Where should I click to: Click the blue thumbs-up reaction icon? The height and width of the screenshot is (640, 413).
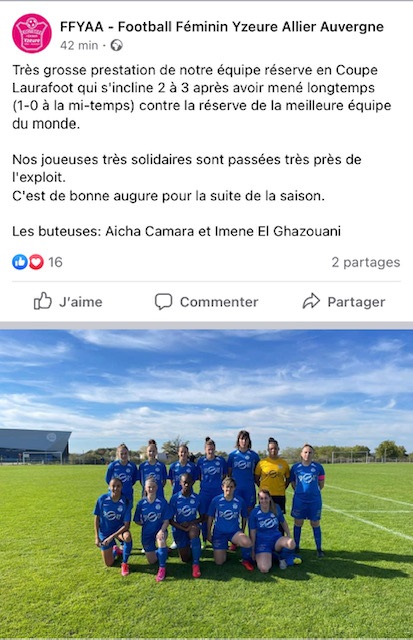coord(20,262)
